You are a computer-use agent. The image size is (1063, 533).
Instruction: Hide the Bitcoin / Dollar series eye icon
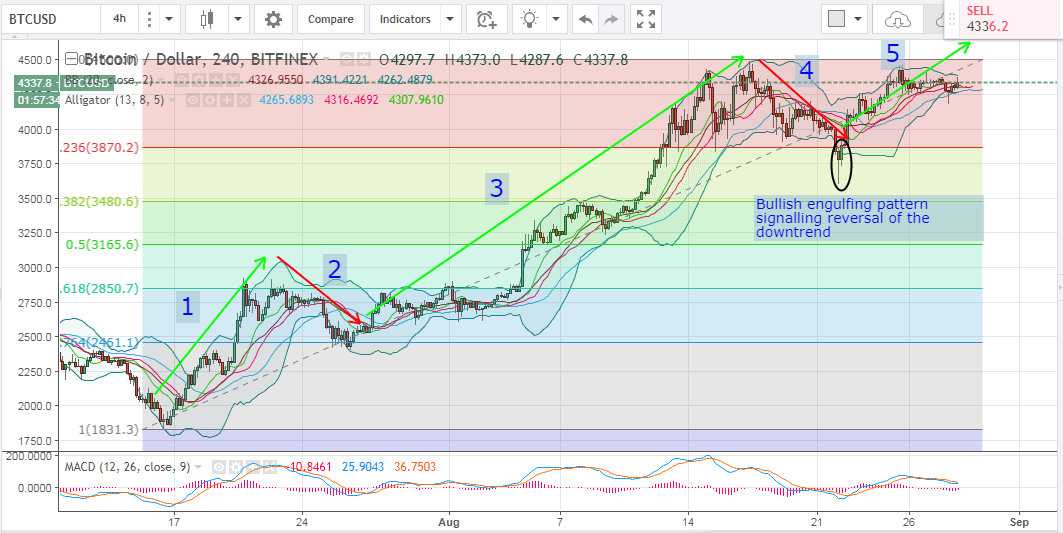click(346, 59)
